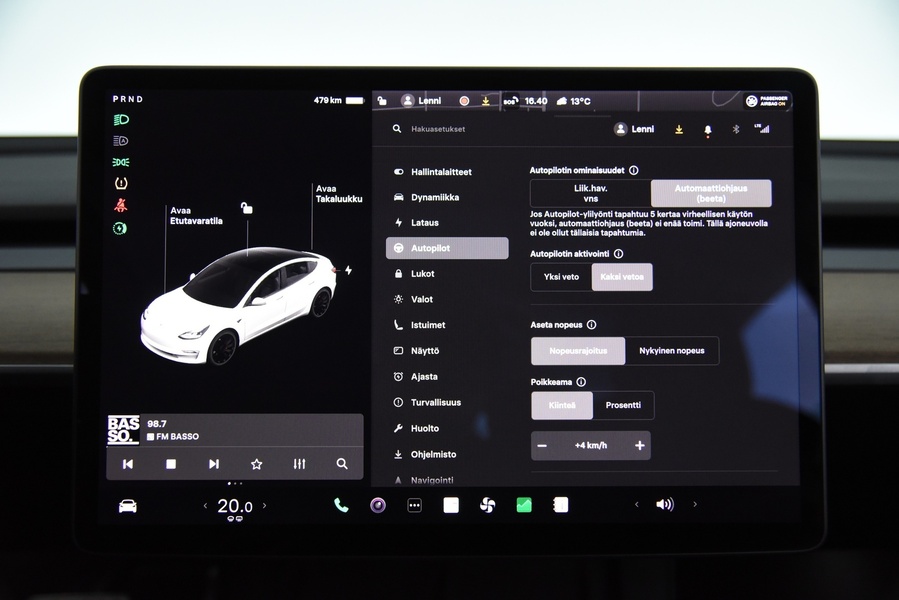Increase the +4 km/h offset with plus

pos(640,445)
